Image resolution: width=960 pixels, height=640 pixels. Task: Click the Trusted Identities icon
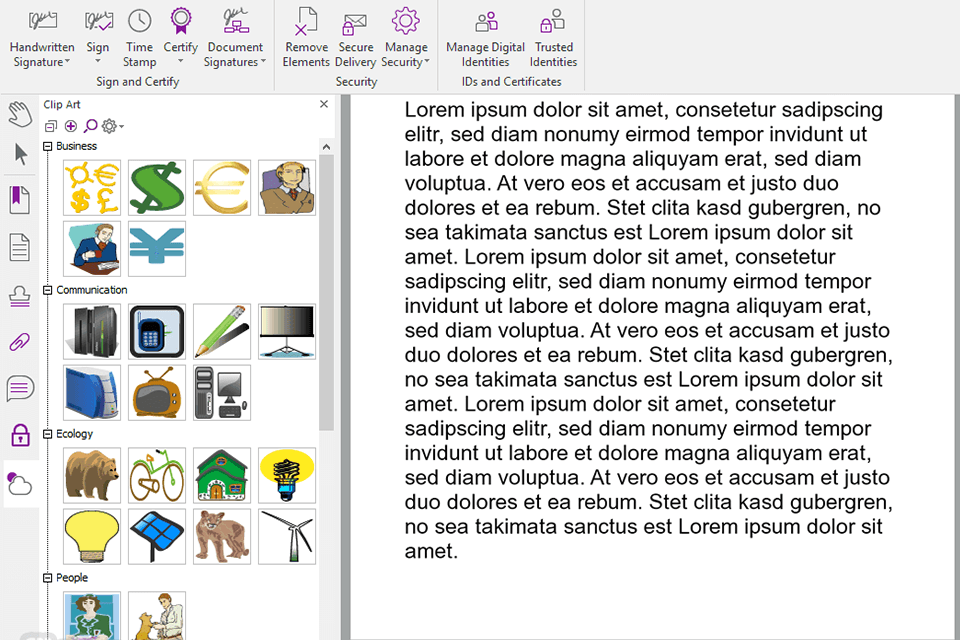click(553, 22)
